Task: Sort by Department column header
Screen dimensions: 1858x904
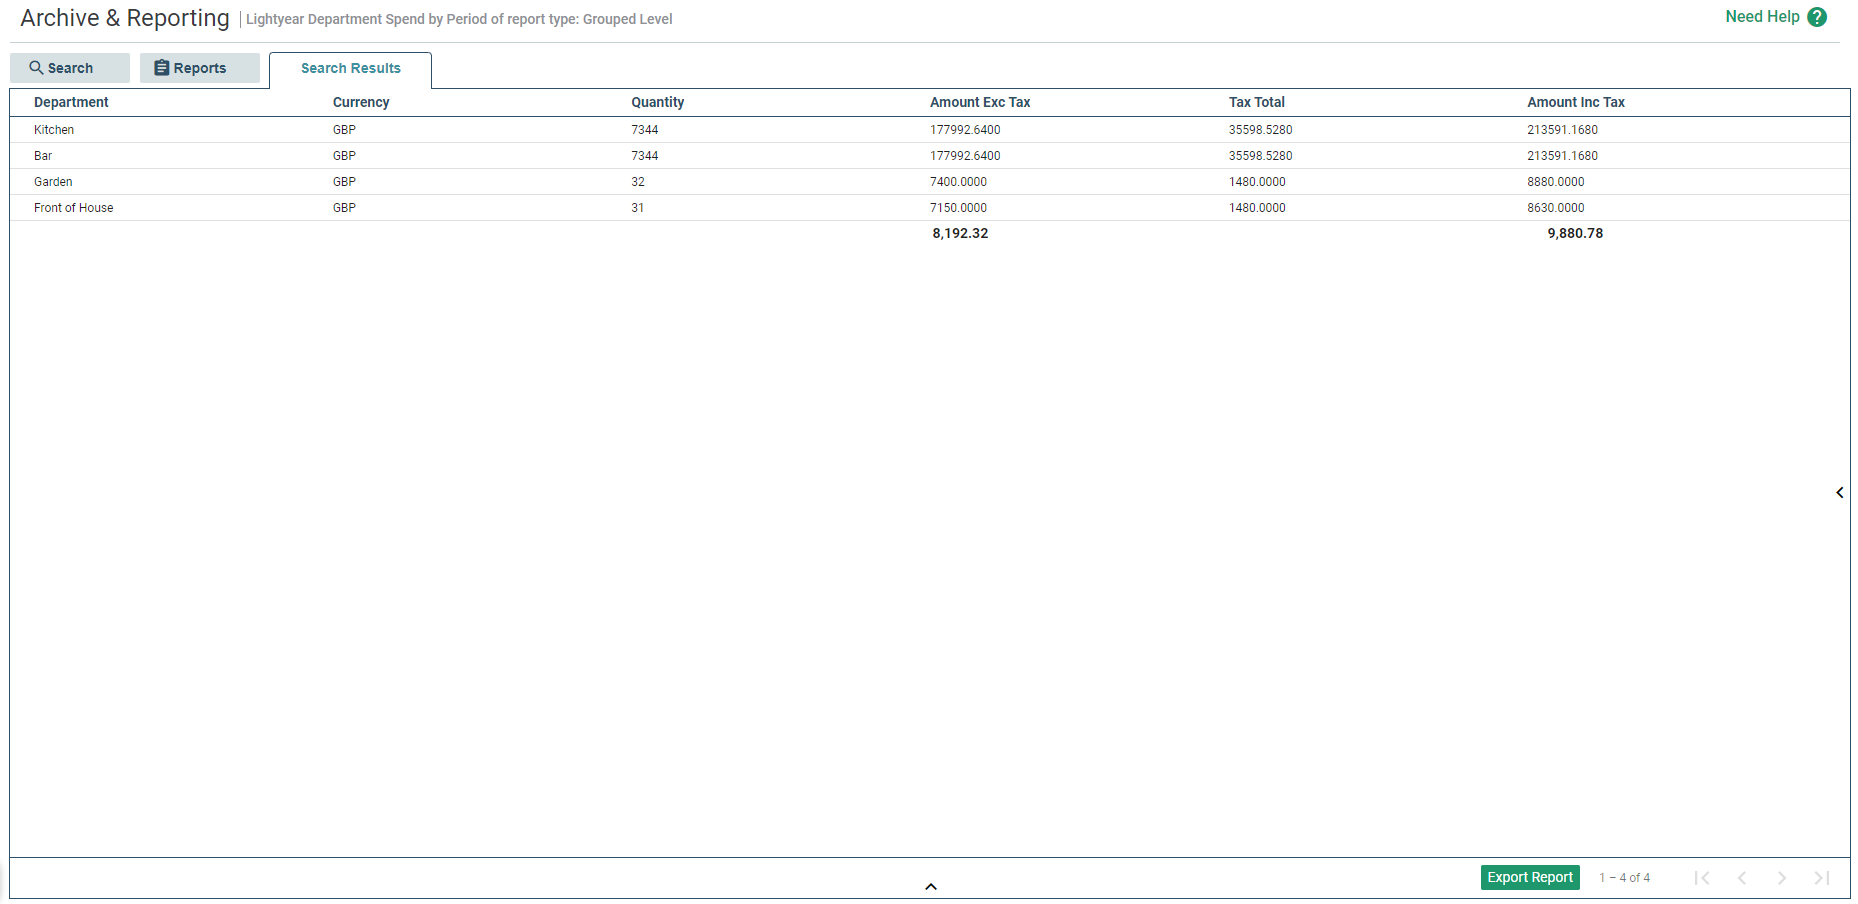Action: pyautogui.click(x=71, y=102)
